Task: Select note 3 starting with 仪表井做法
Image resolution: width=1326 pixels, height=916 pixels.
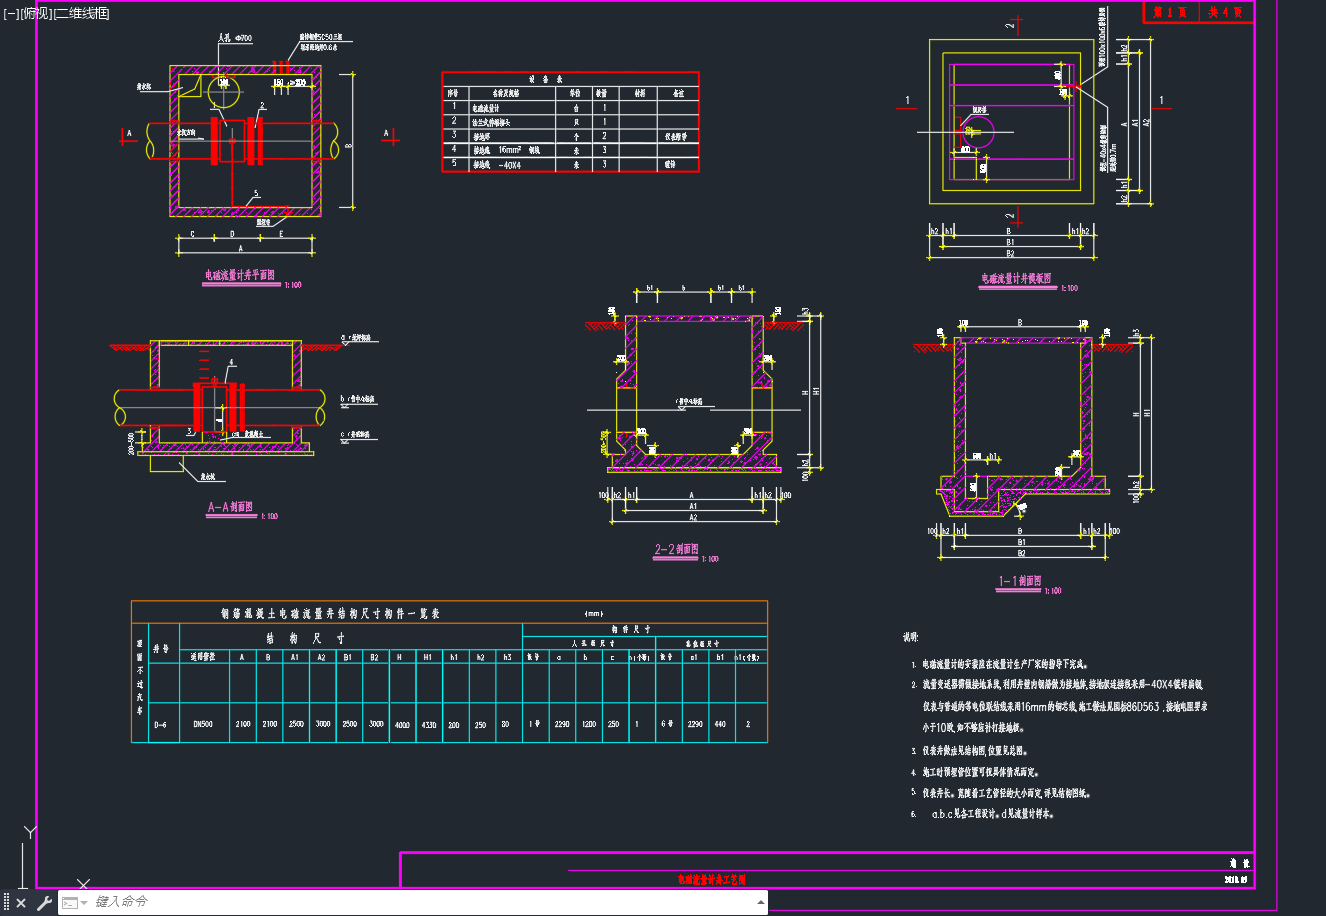Action: pyautogui.click(x=969, y=751)
